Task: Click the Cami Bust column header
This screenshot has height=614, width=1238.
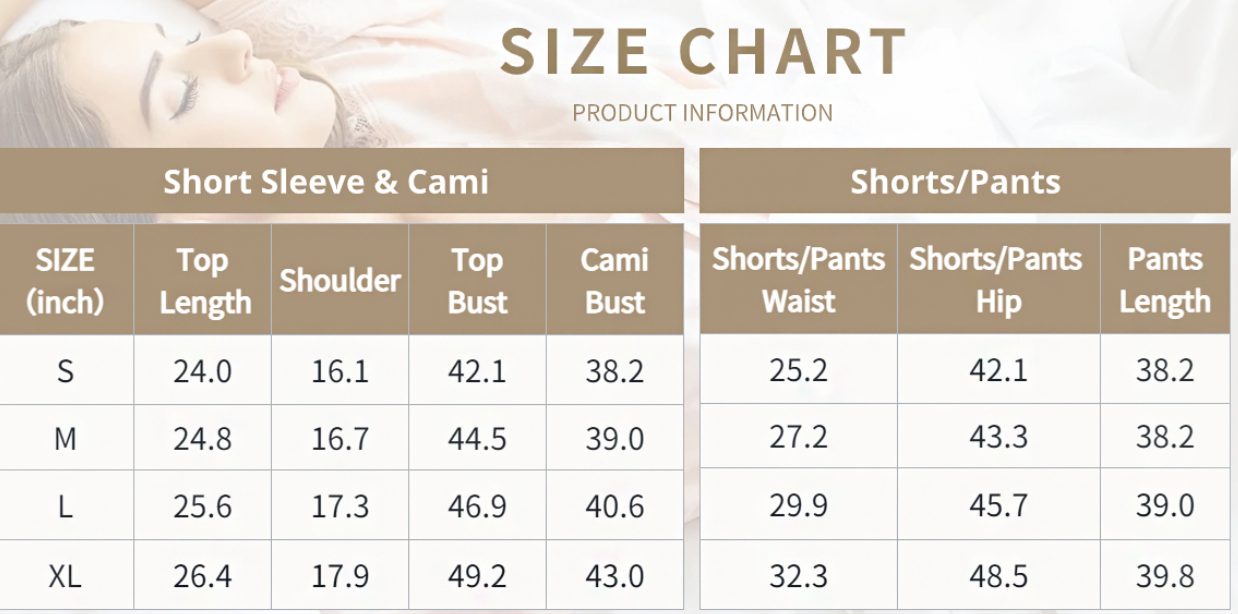Action: [614, 280]
